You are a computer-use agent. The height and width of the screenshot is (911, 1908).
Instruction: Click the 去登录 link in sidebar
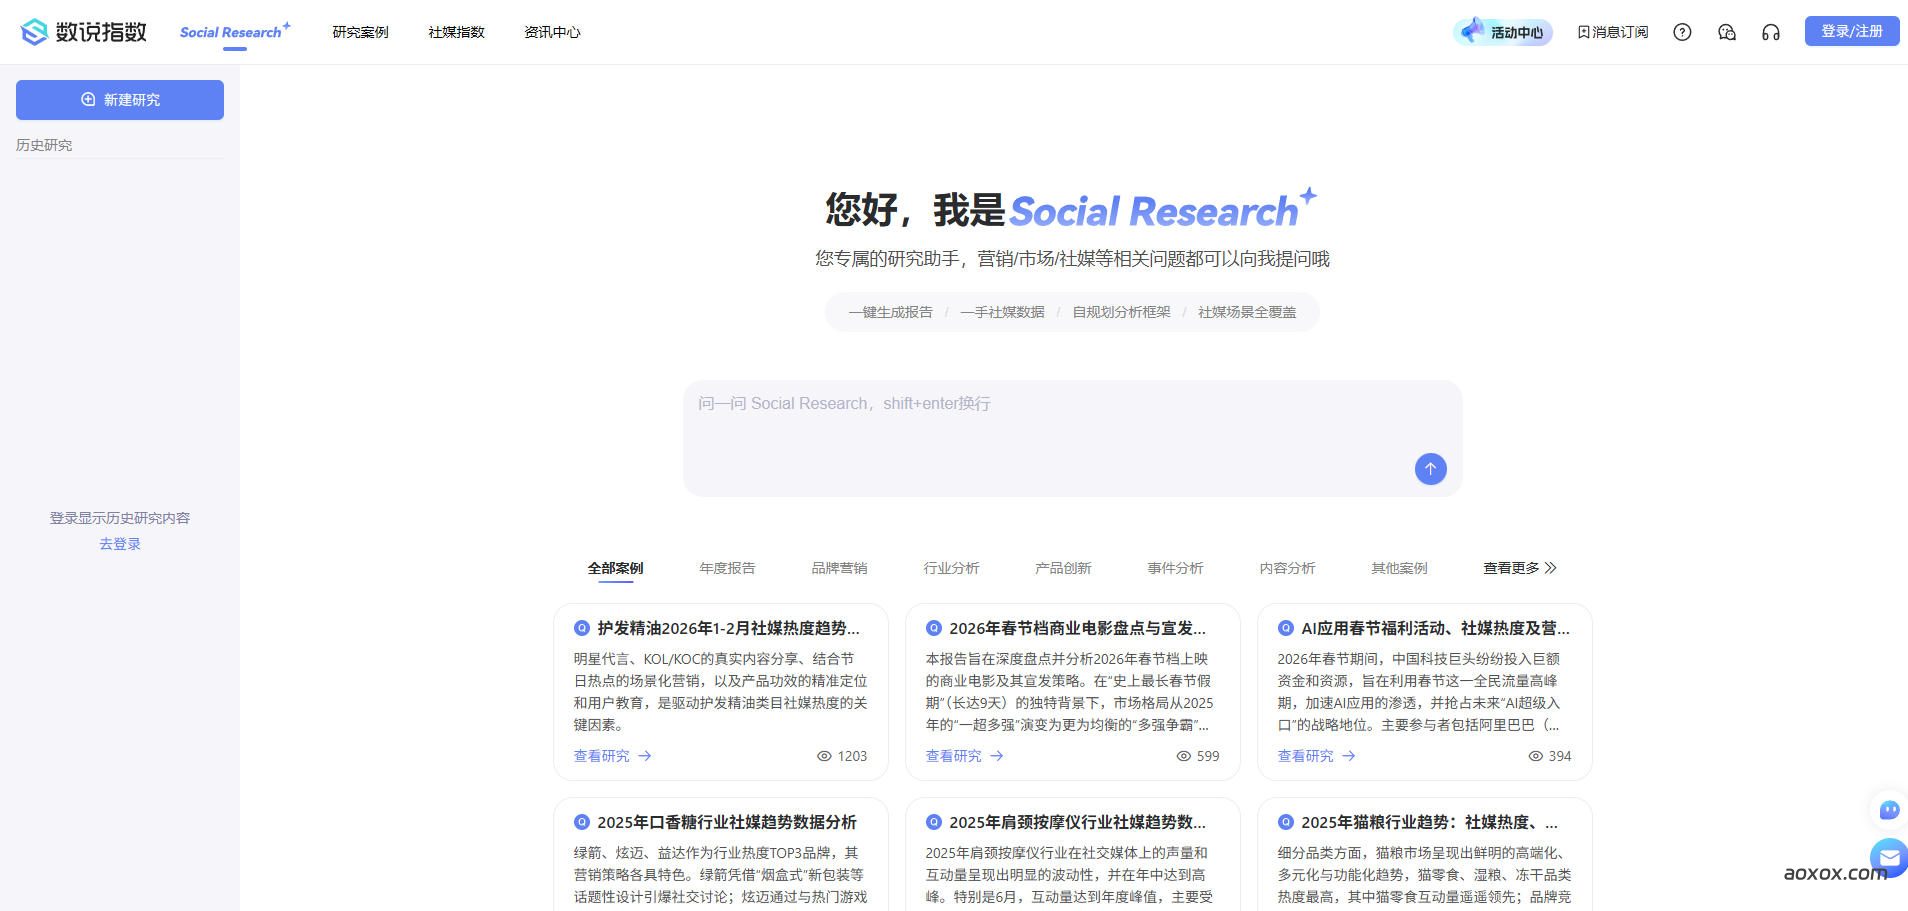[120, 544]
